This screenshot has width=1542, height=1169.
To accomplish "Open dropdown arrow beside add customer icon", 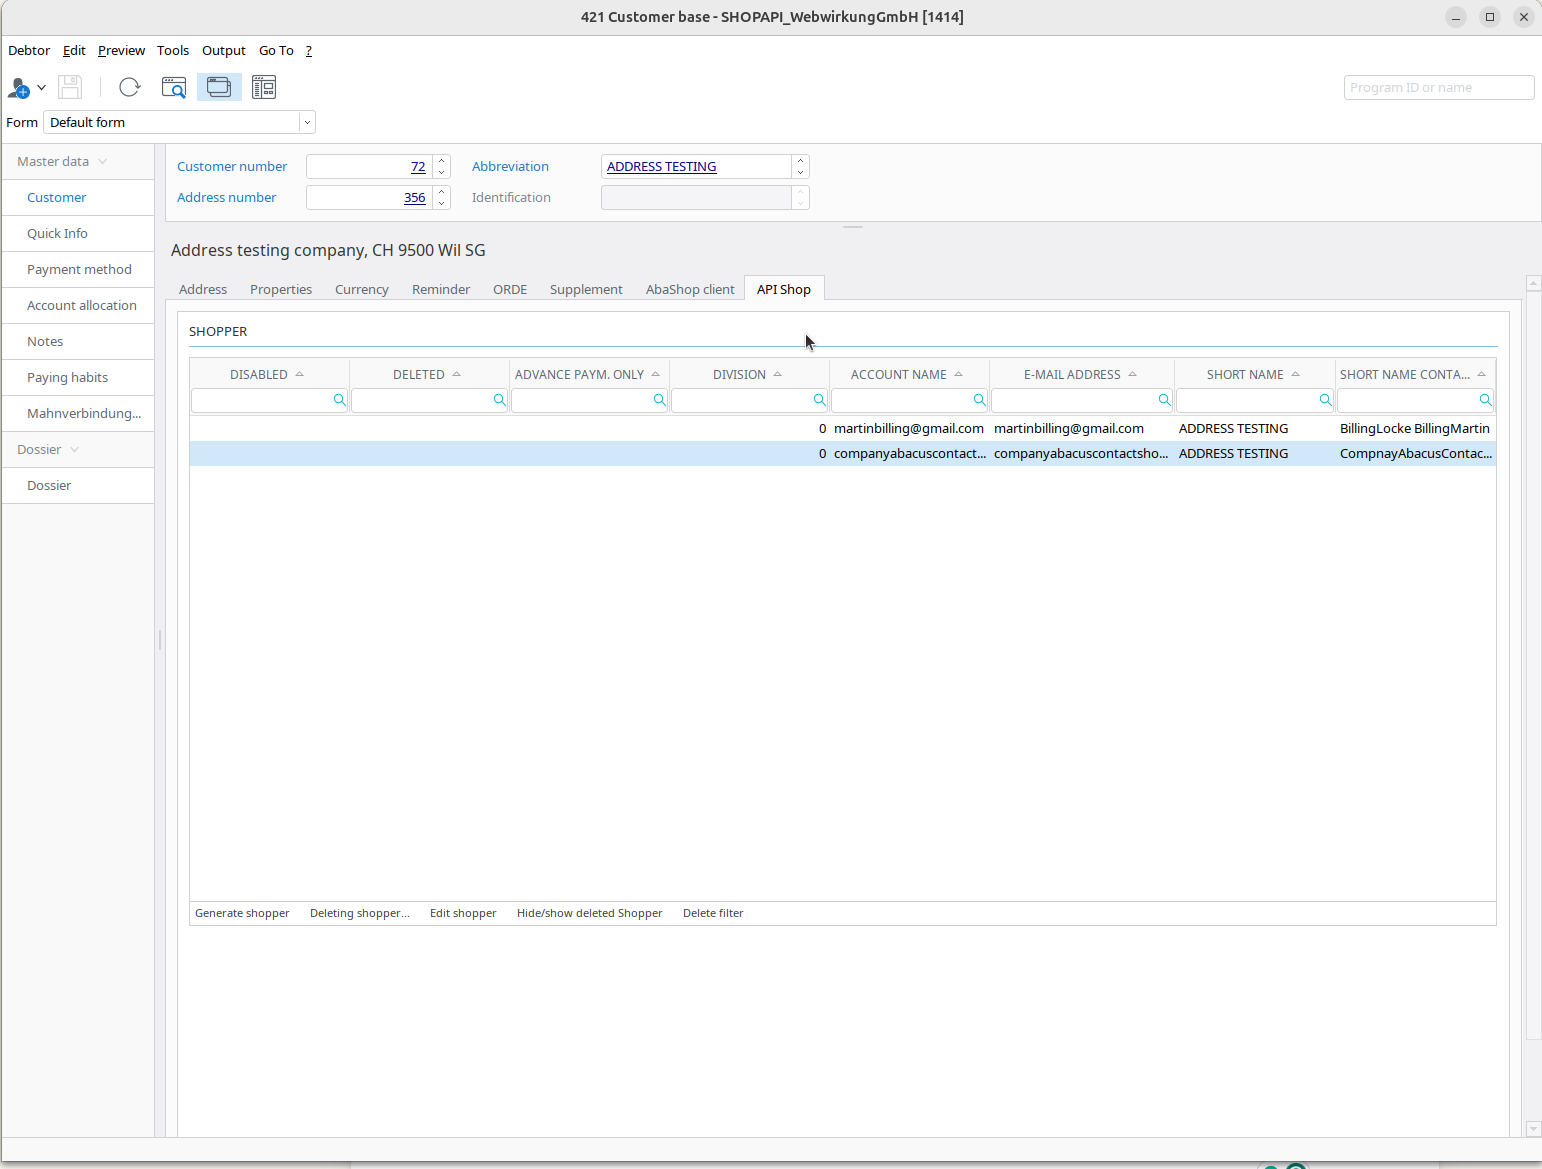I will [x=42, y=88].
